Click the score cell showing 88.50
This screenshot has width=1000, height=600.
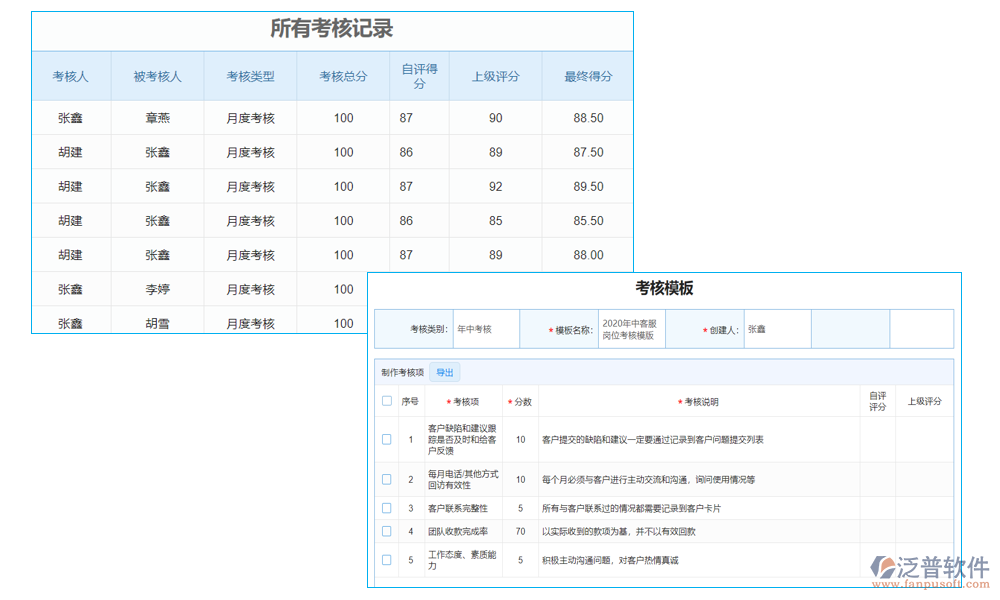(x=587, y=117)
